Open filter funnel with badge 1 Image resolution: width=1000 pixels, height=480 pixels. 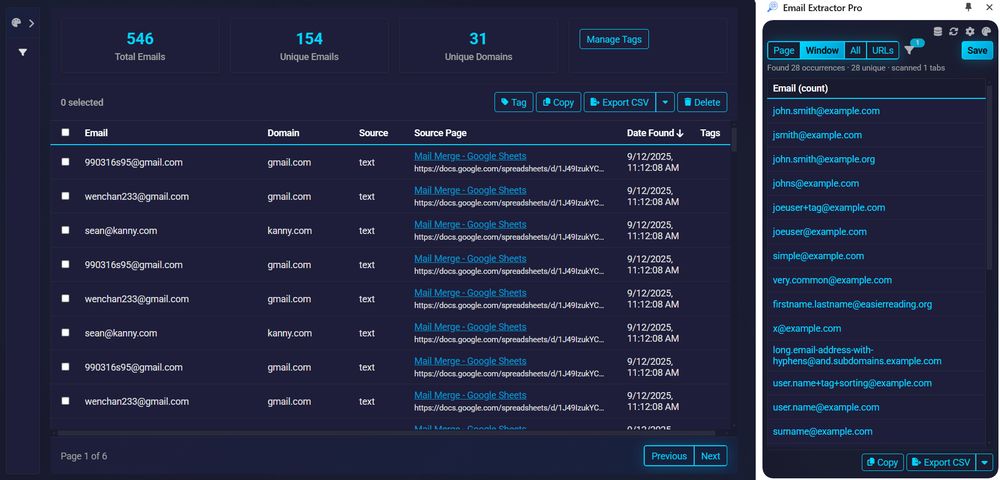click(x=910, y=50)
